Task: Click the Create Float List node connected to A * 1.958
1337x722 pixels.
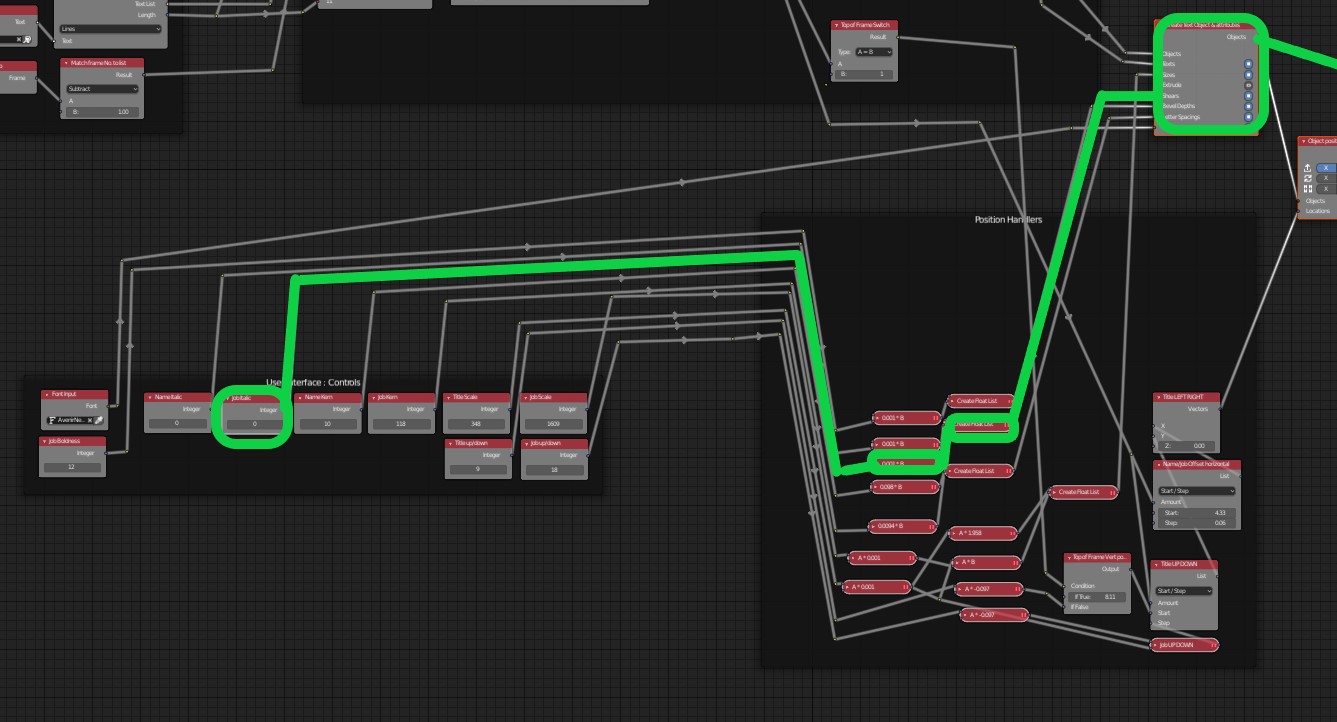Action: 1082,492
